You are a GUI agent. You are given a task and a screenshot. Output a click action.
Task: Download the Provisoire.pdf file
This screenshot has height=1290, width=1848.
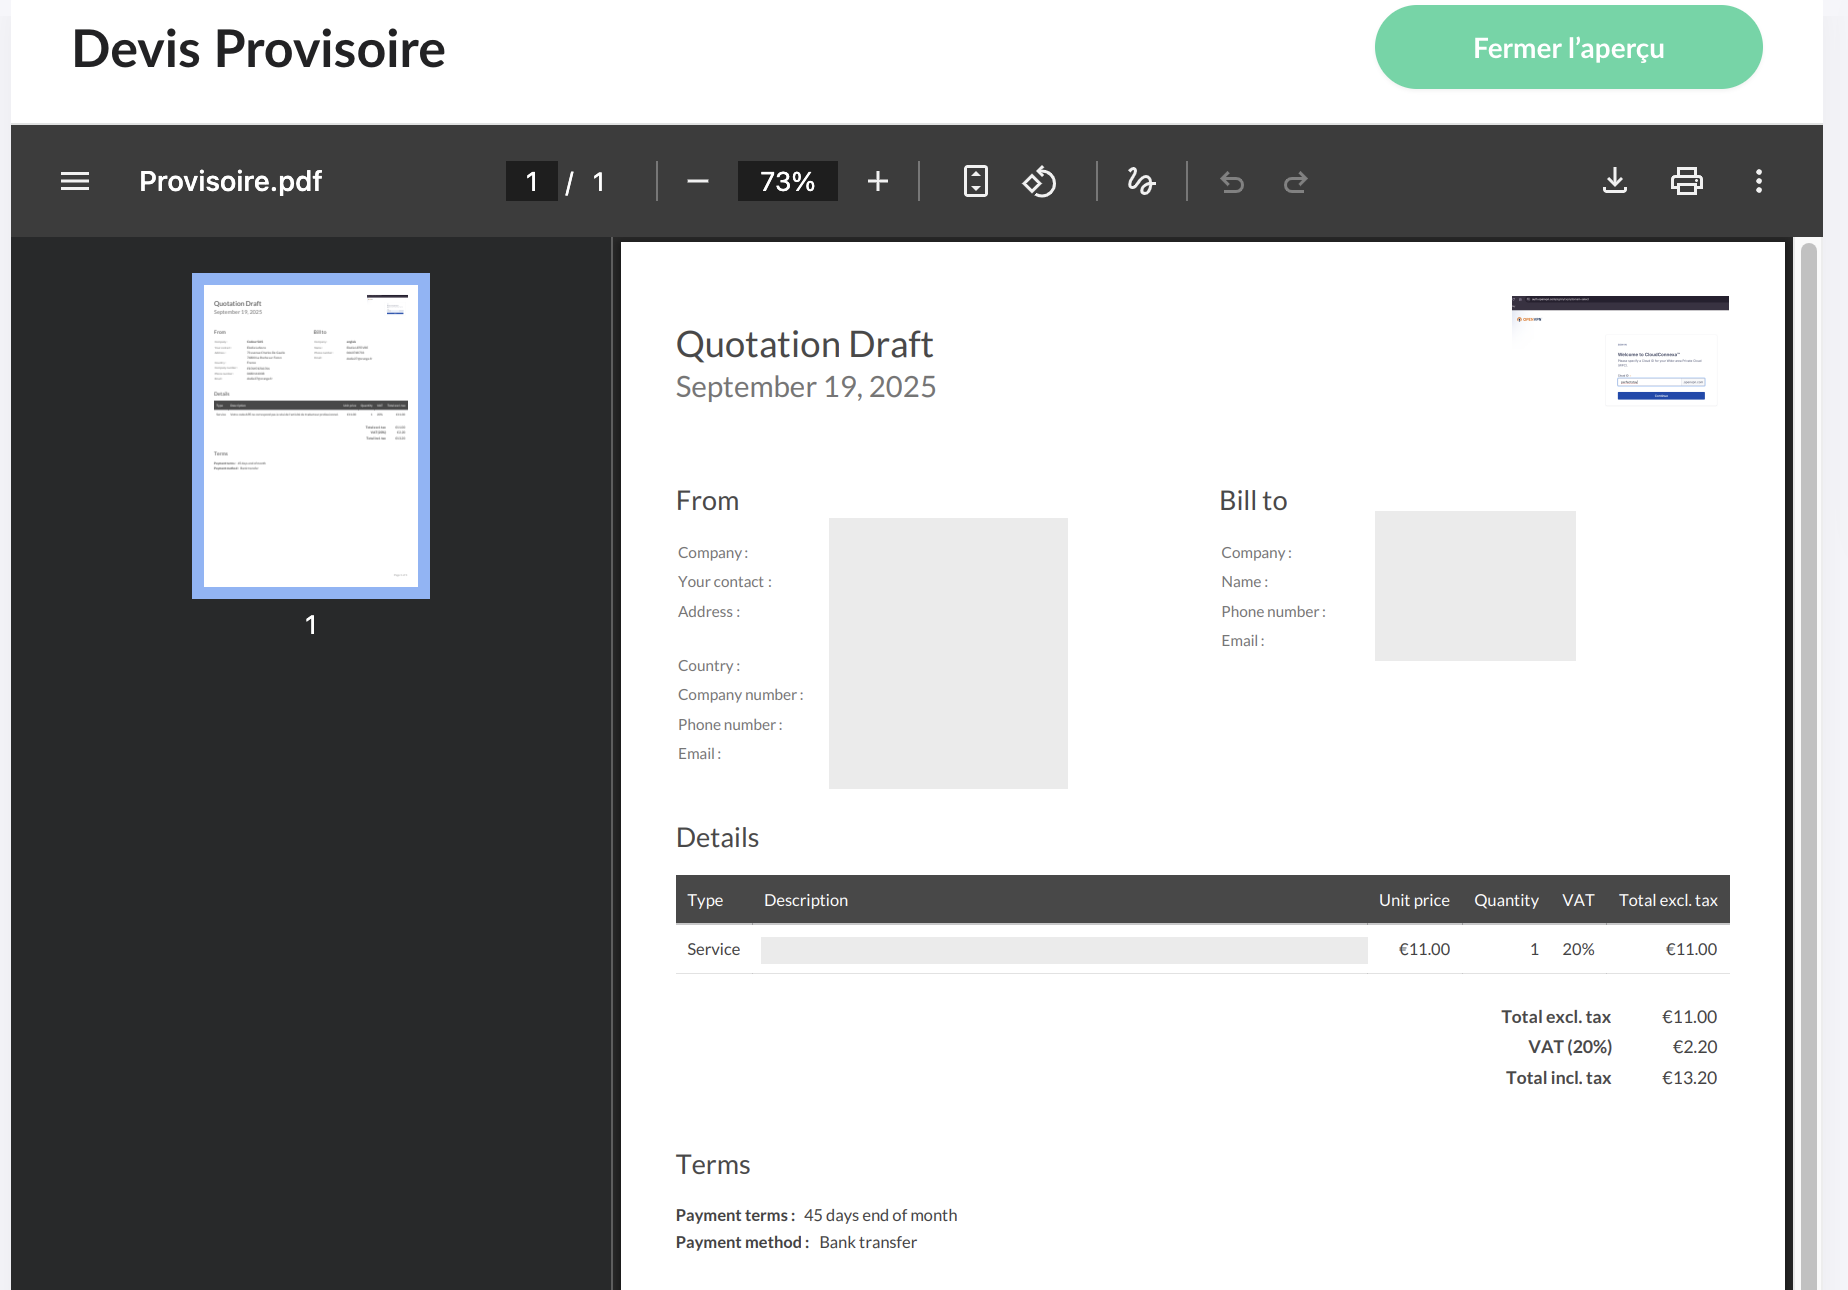pos(1614,181)
